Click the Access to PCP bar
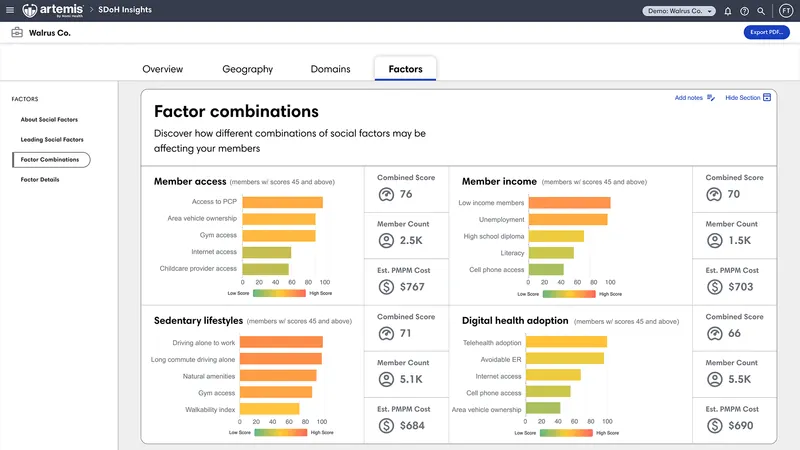800x450 pixels. click(x=282, y=202)
